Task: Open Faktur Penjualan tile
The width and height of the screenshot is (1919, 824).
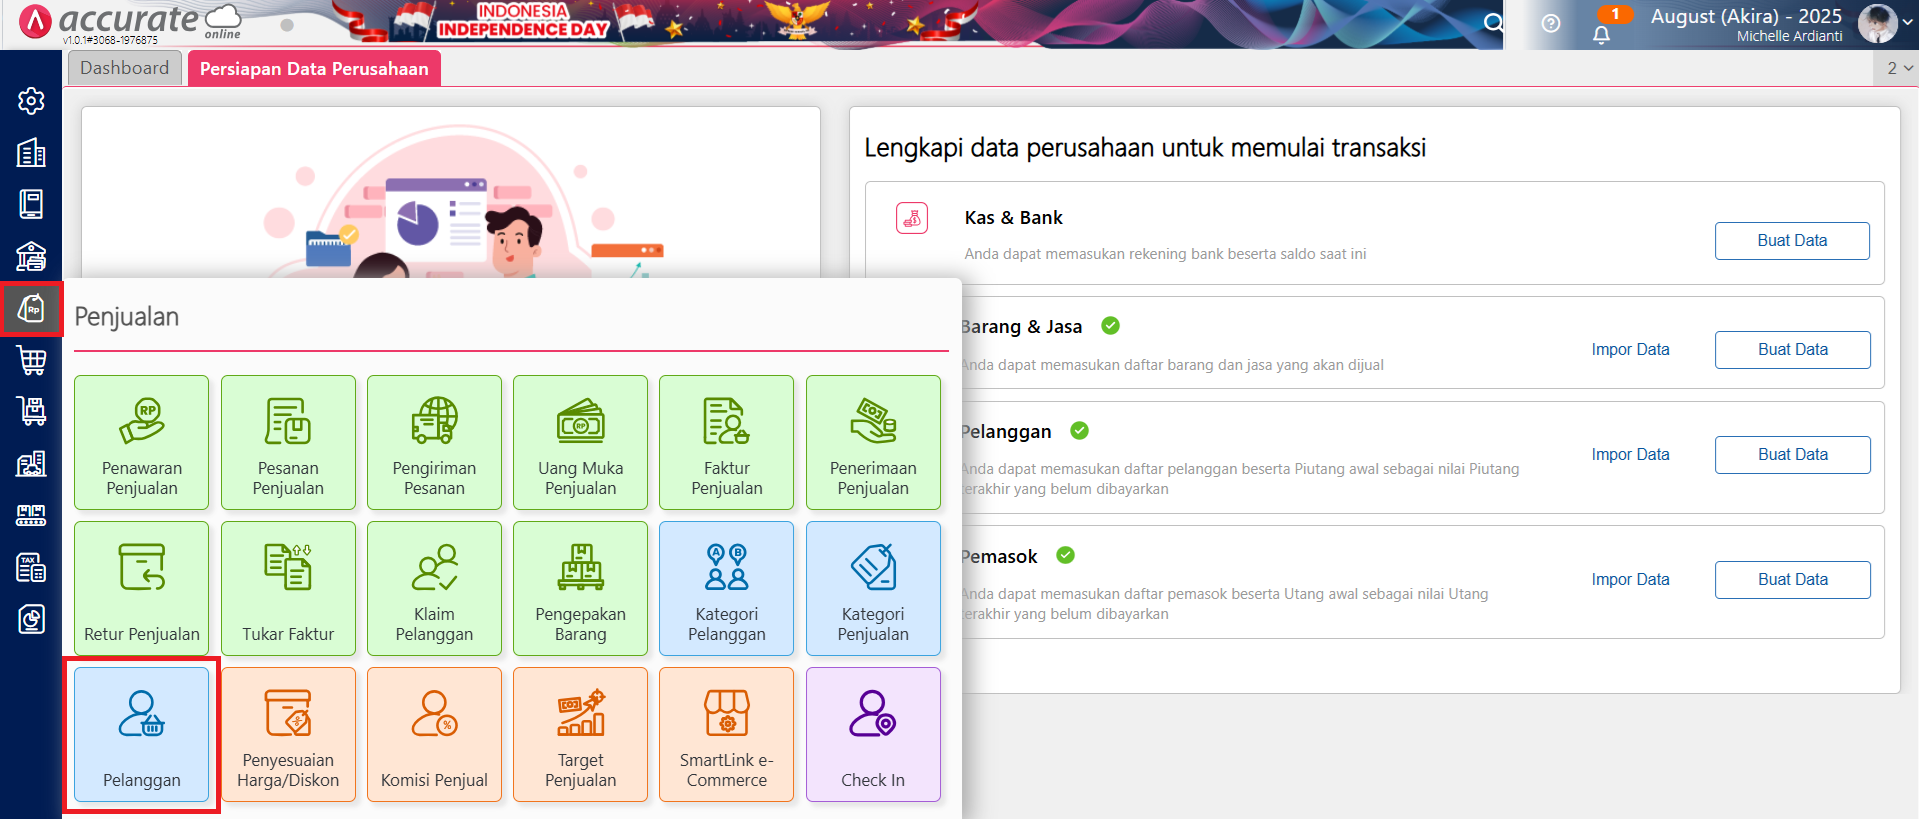Action: [727, 443]
